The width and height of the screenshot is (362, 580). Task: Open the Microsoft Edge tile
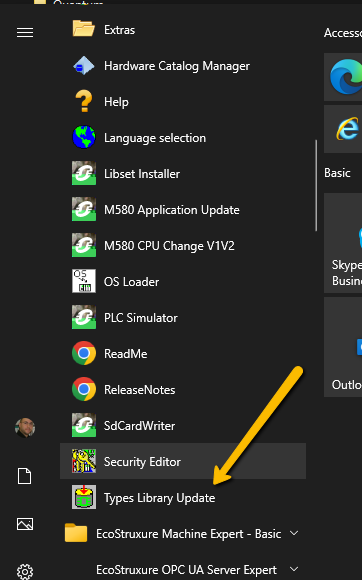(343, 77)
